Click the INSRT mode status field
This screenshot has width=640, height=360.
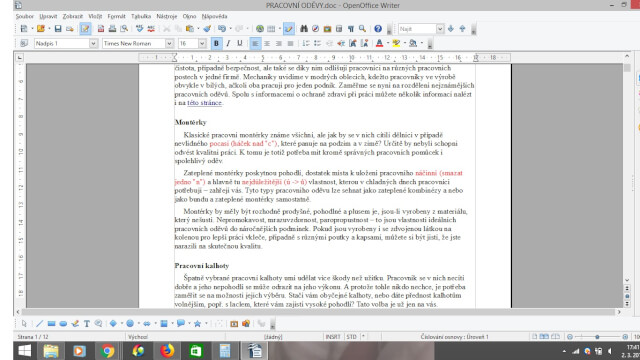click(333, 337)
